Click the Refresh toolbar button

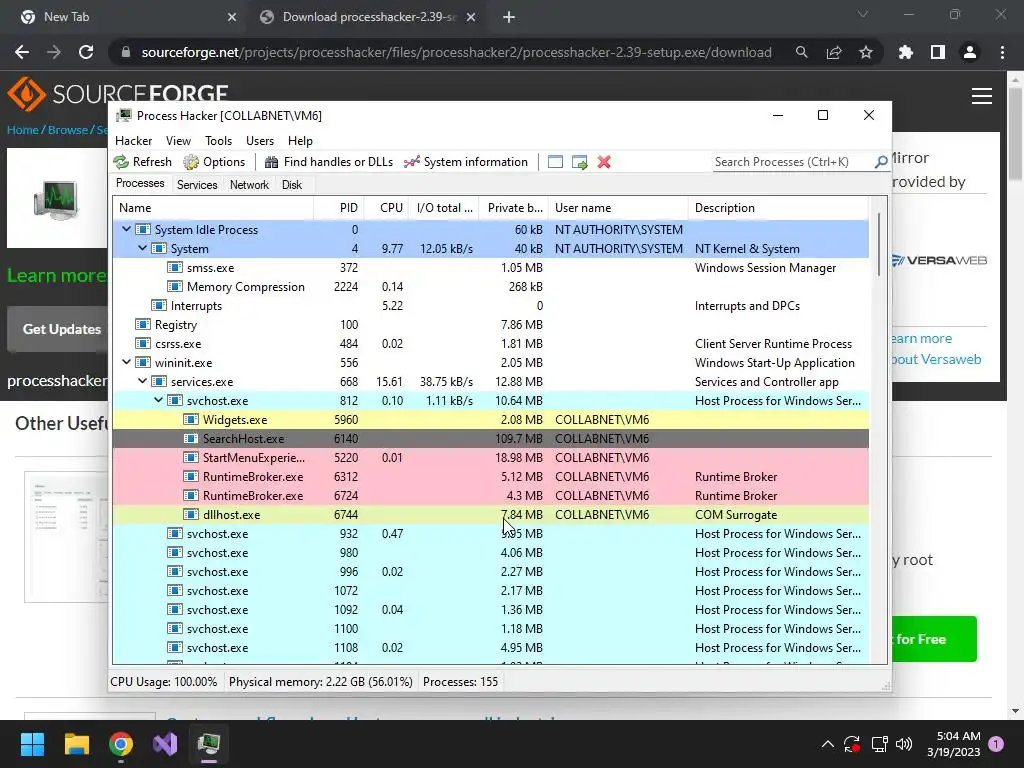pos(143,162)
